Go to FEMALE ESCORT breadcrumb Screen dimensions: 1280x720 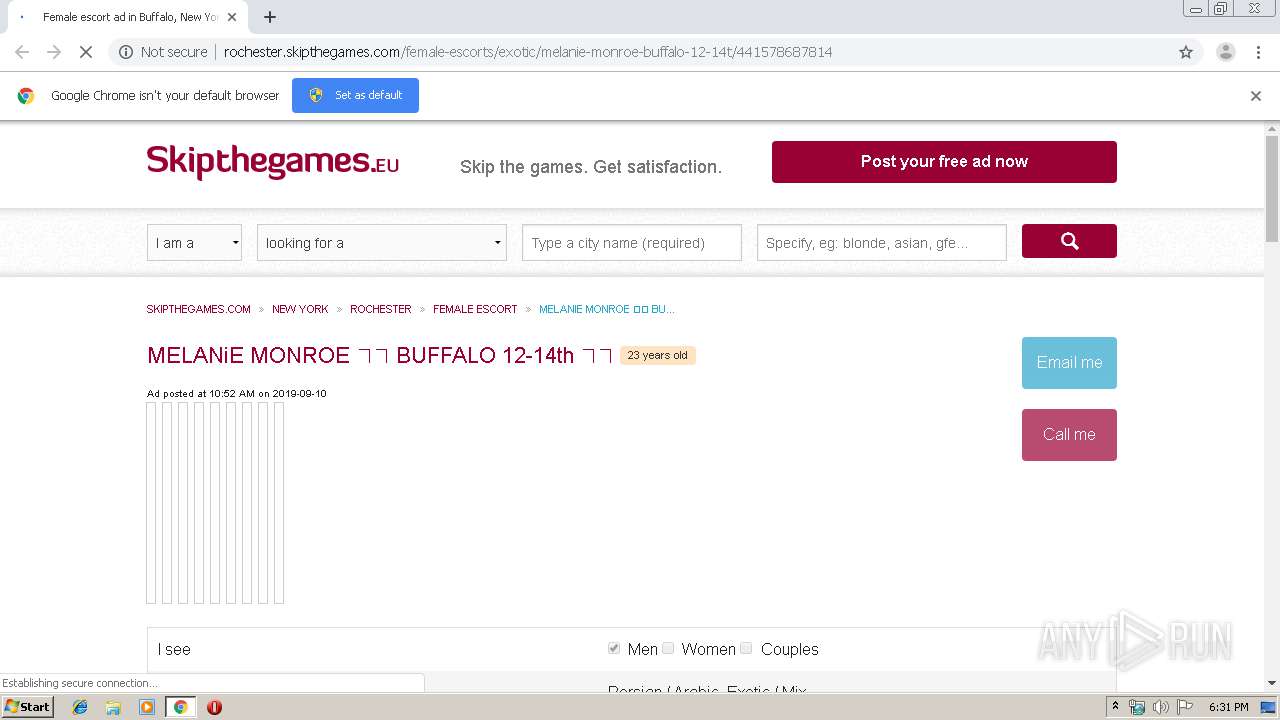tap(475, 309)
